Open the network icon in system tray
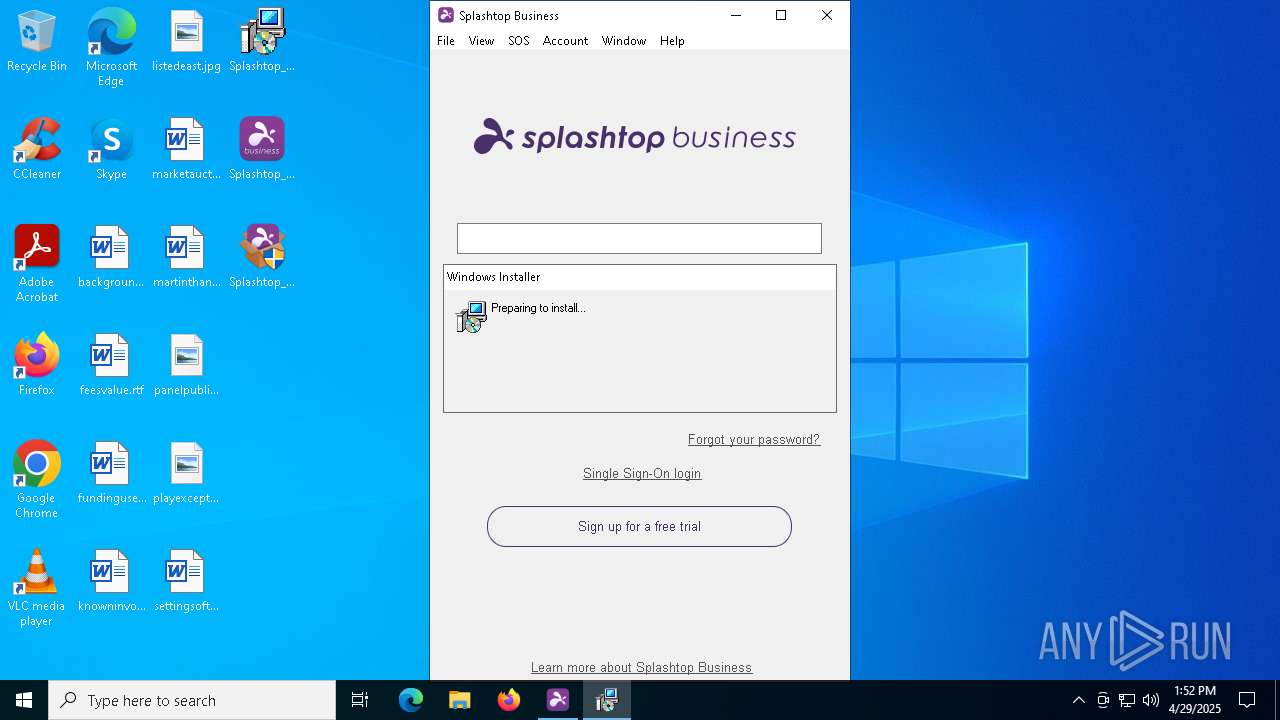1280x720 pixels. [1127, 700]
